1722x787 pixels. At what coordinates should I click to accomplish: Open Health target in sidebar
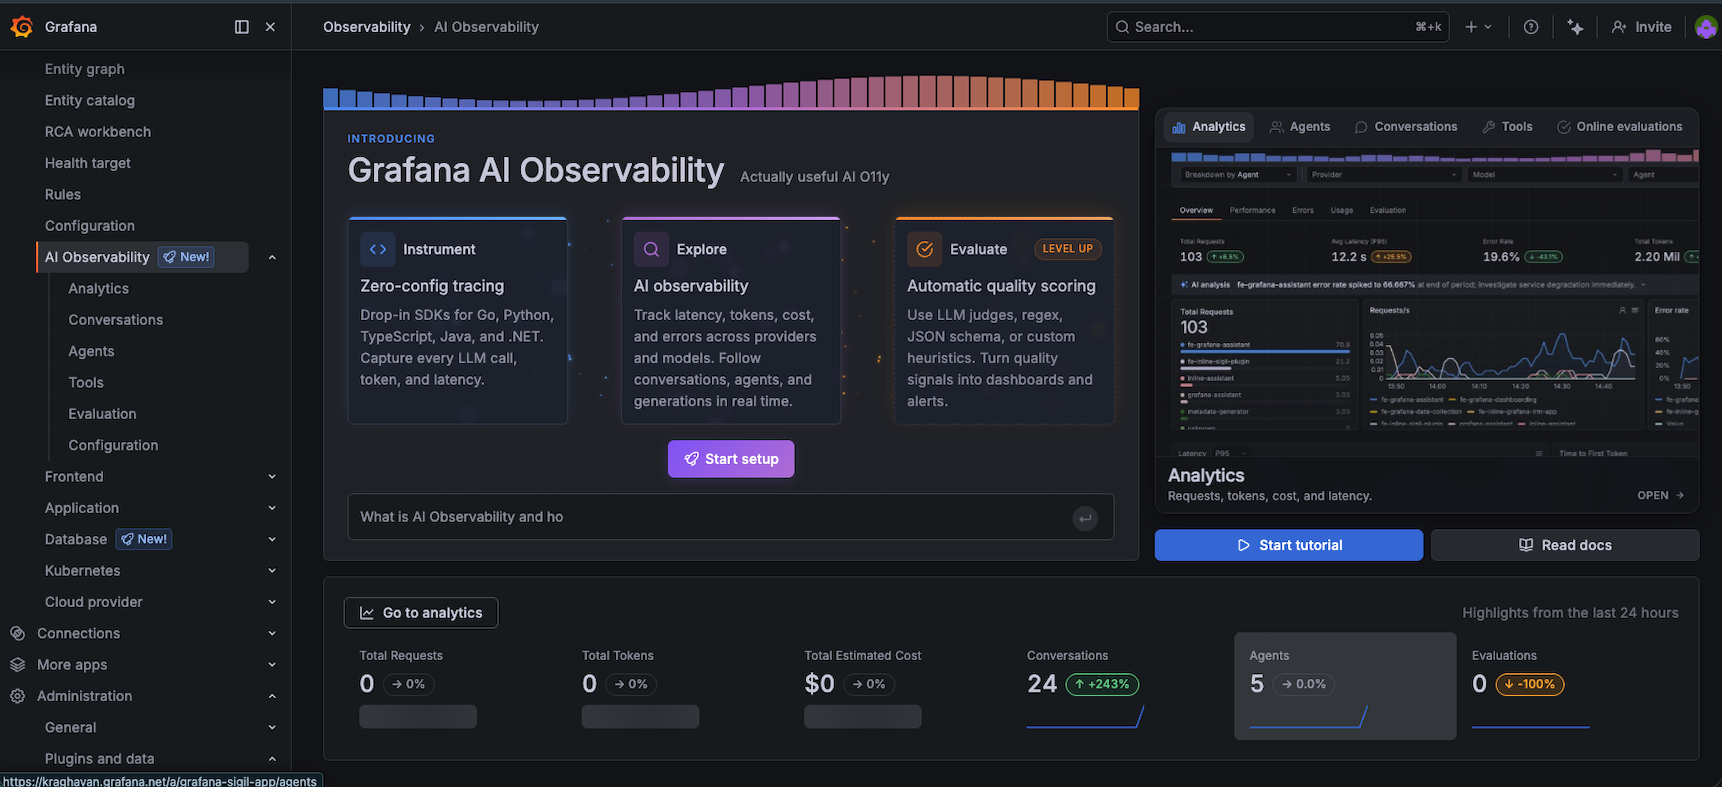click(88, 163)
